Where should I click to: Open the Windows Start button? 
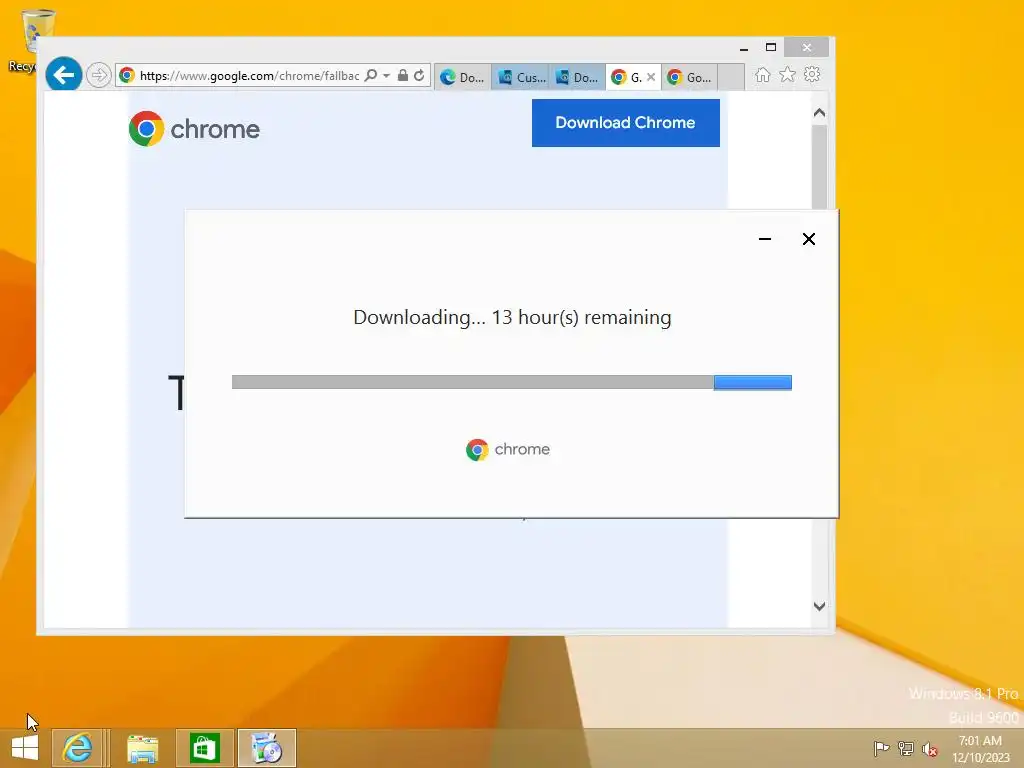click(x=25, y=748)
